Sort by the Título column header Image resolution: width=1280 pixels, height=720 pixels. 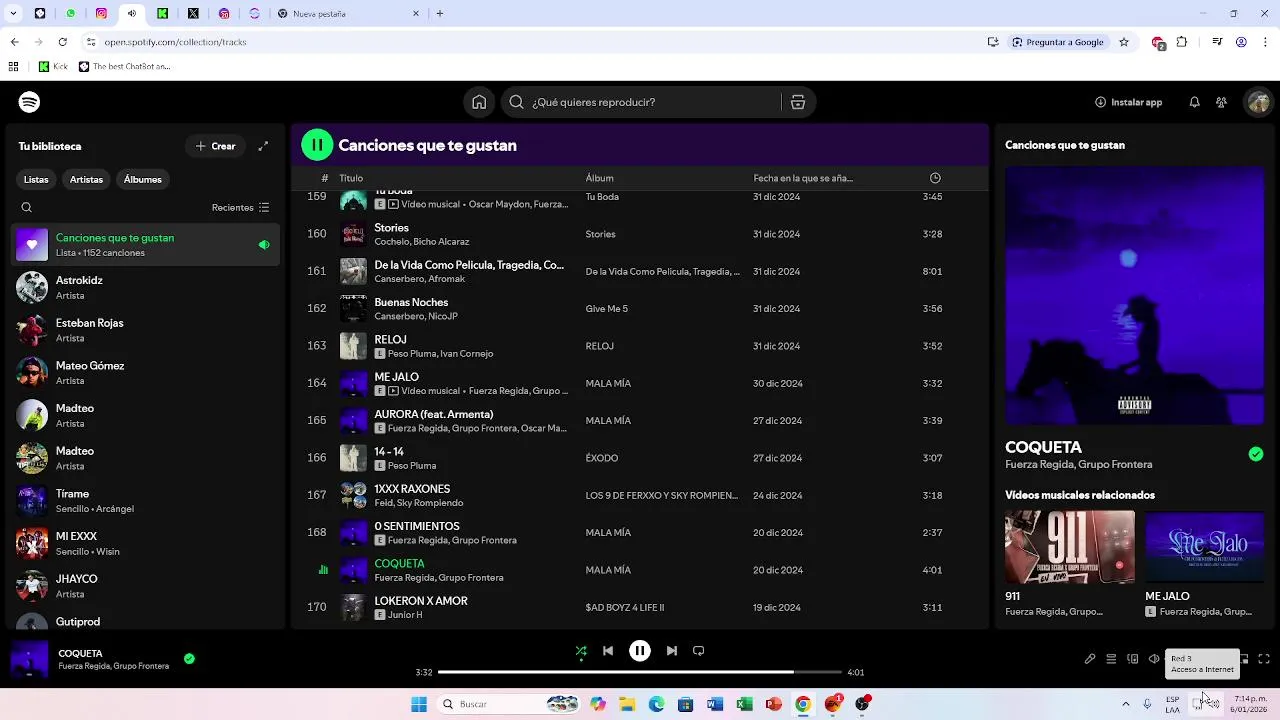point(351,178)
